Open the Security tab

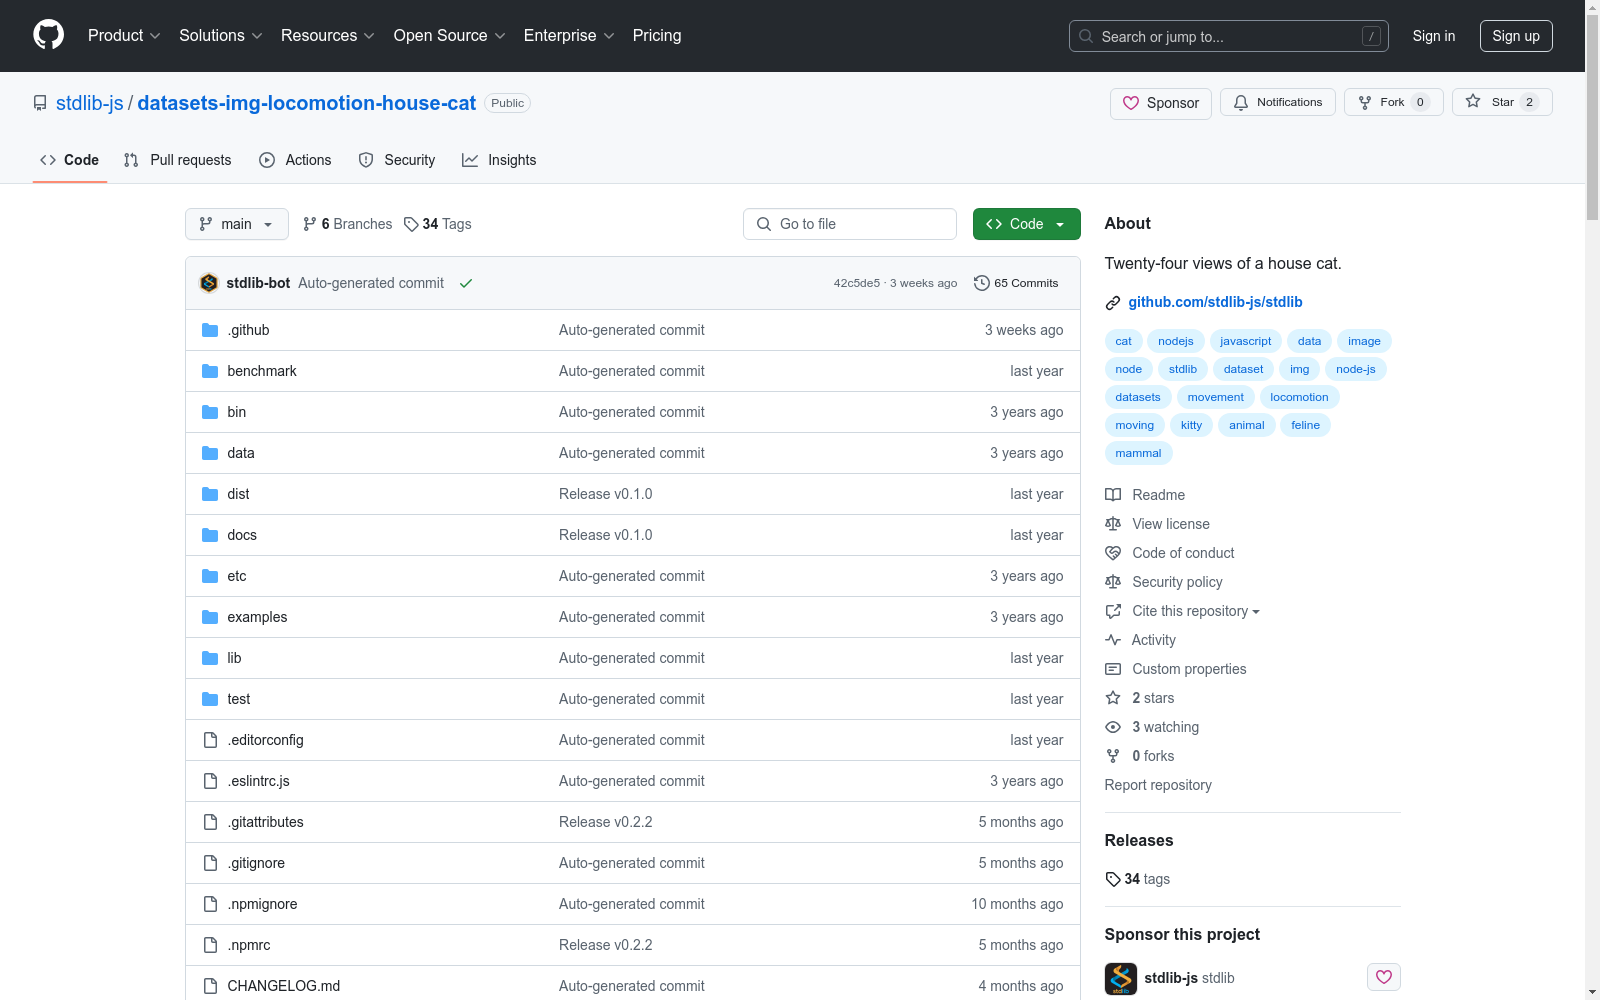coord(397,160)
